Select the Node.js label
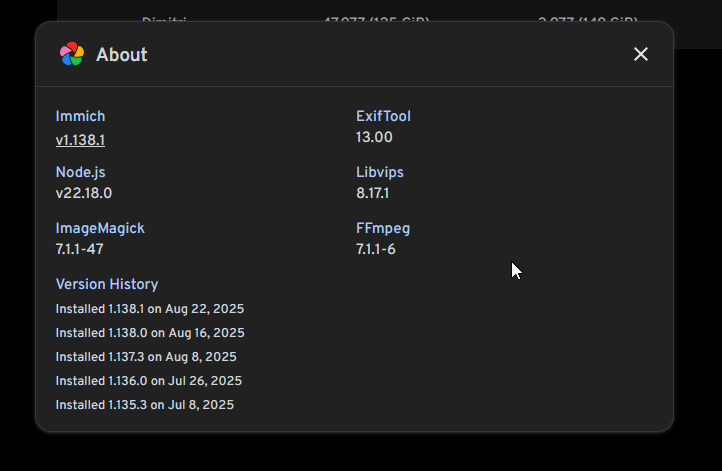 [x=81, y=172]
